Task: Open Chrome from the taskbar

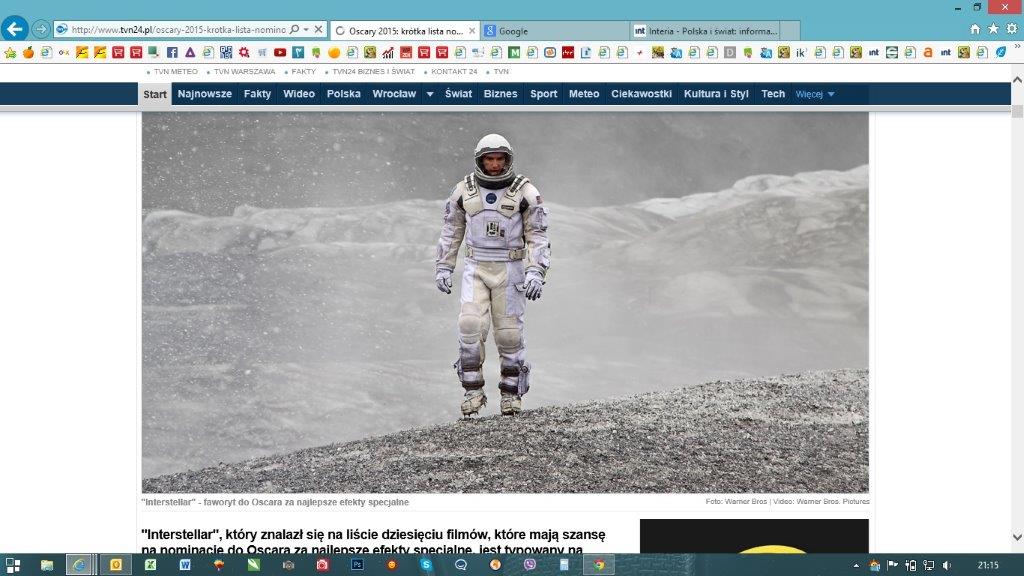Action: tap(599, 565)
